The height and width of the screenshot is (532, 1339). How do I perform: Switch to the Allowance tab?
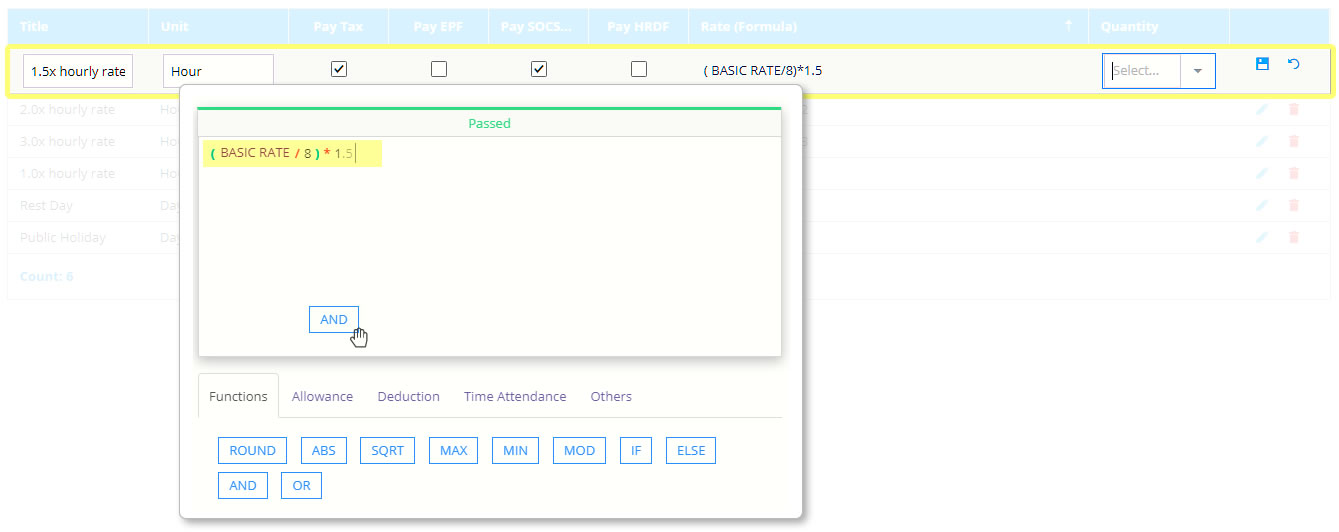click(322, 397)
